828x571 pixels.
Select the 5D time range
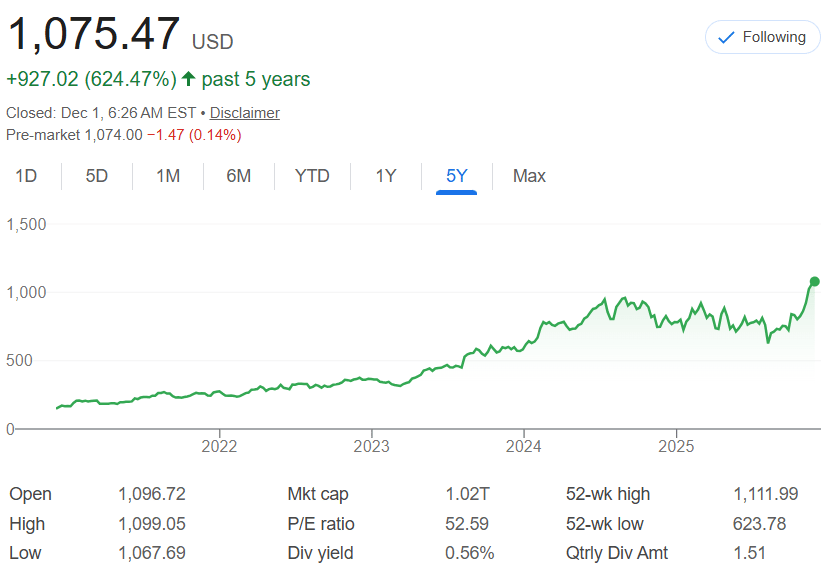[x=96, y=176]
